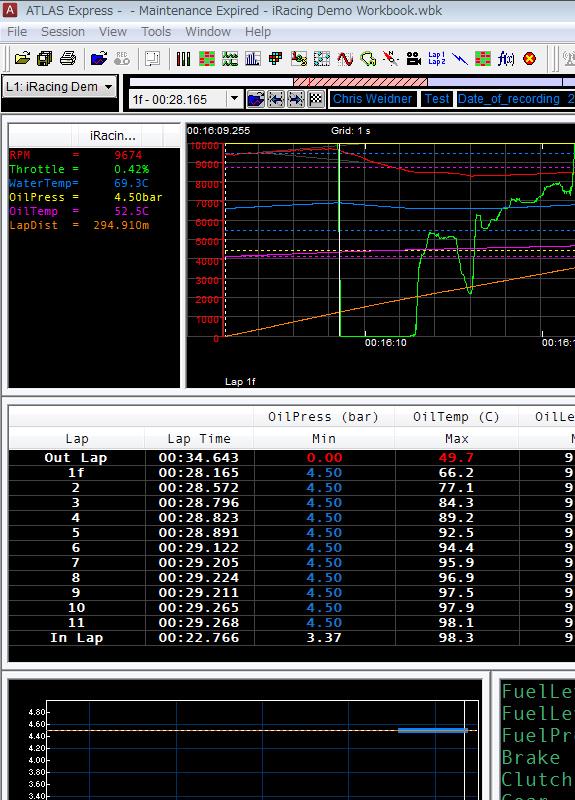Add a waveform display from the toolbar
This screenshot has height=800, width=575.
(x=230, y=59)
